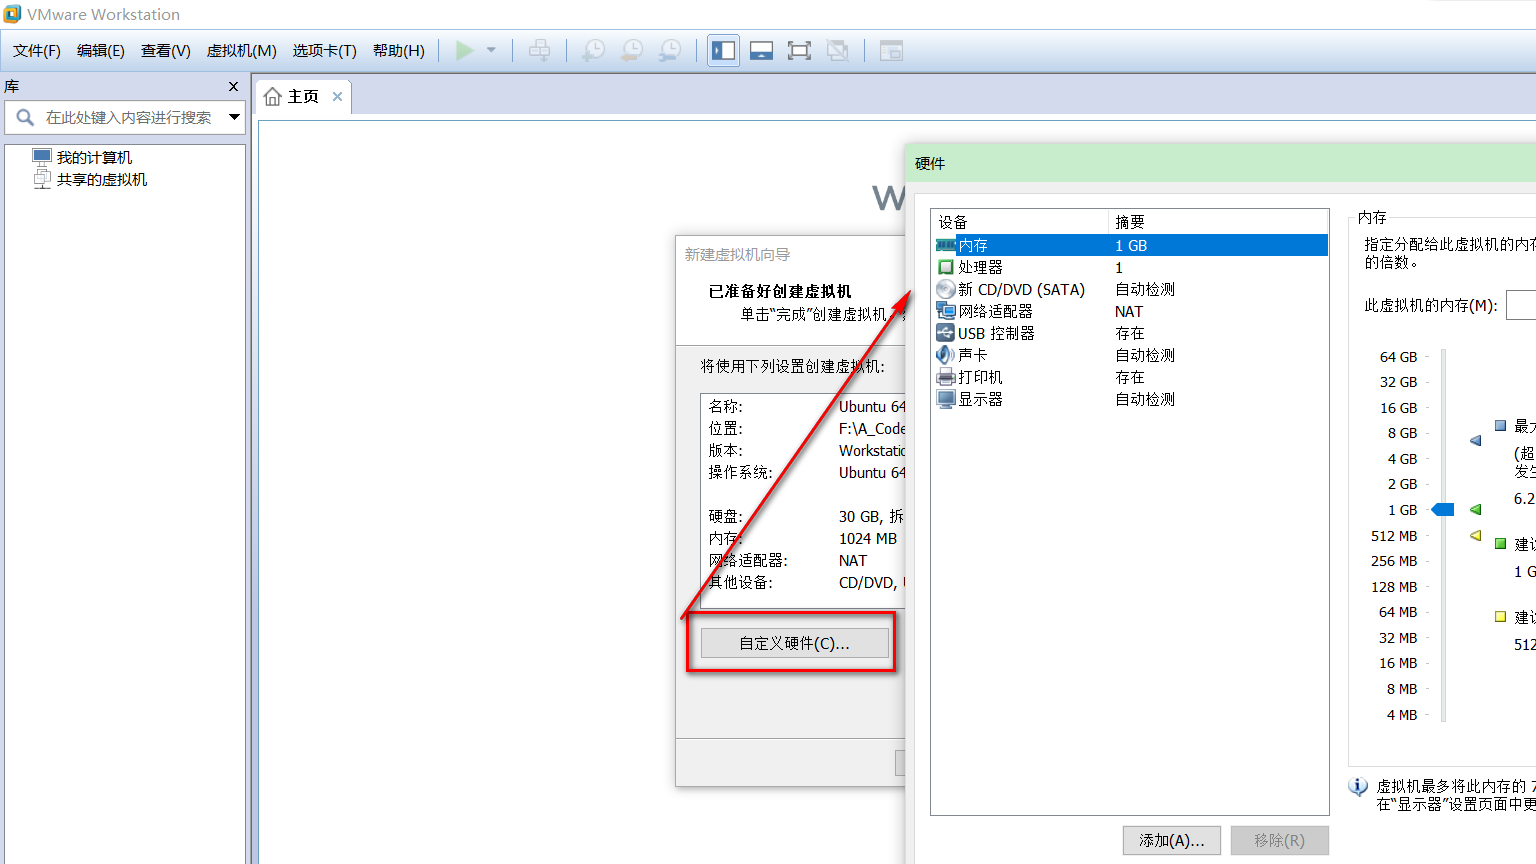This screenshot has height=864, width=1536.
Task: Open the power button dropdown arrow
Action: click(489, 50)
